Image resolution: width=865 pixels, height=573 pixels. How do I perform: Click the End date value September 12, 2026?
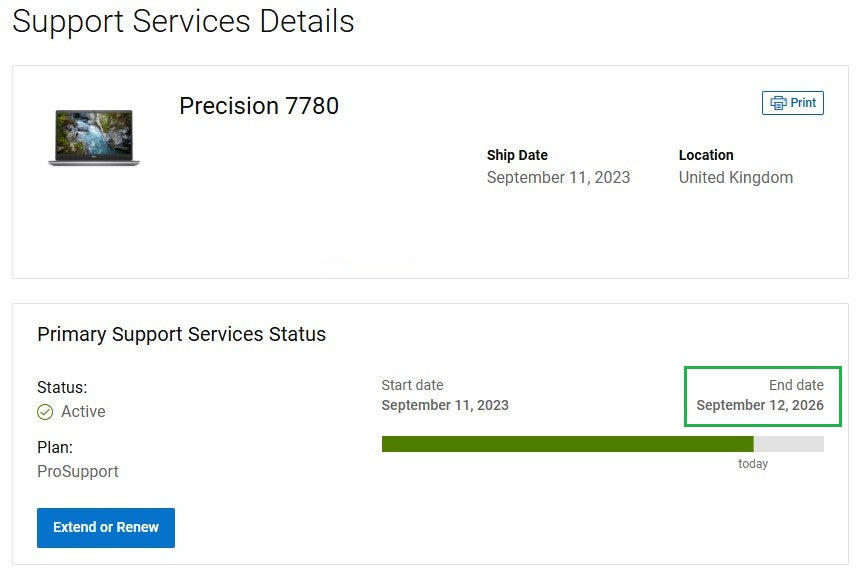click(760, 406)
